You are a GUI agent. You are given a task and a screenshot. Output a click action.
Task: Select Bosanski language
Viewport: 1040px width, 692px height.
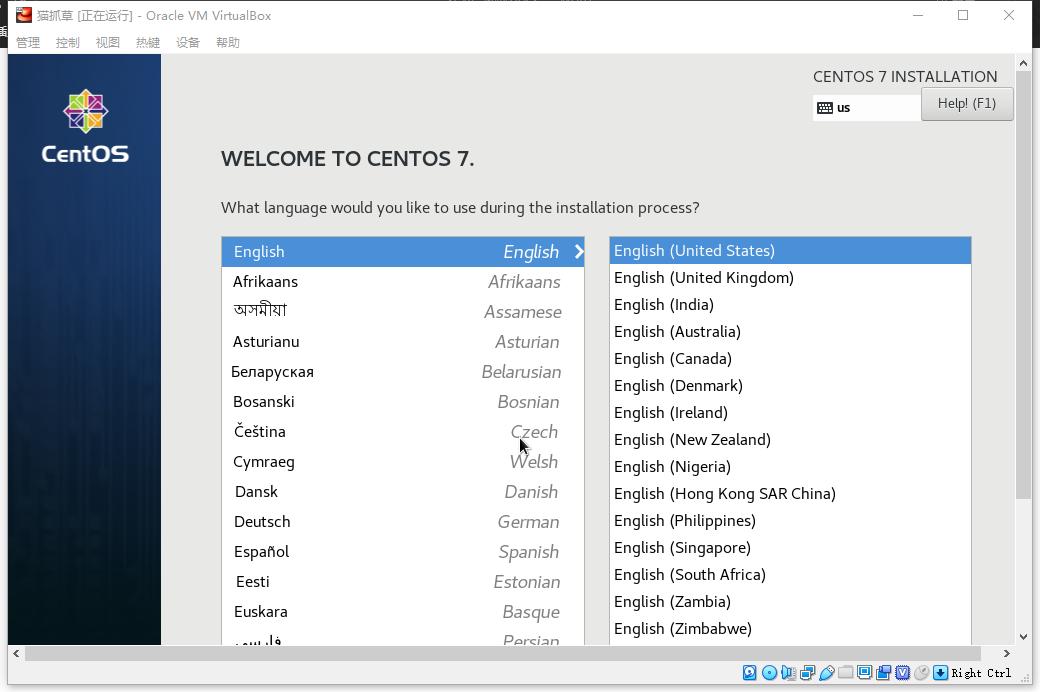click(x=403, y=401)
